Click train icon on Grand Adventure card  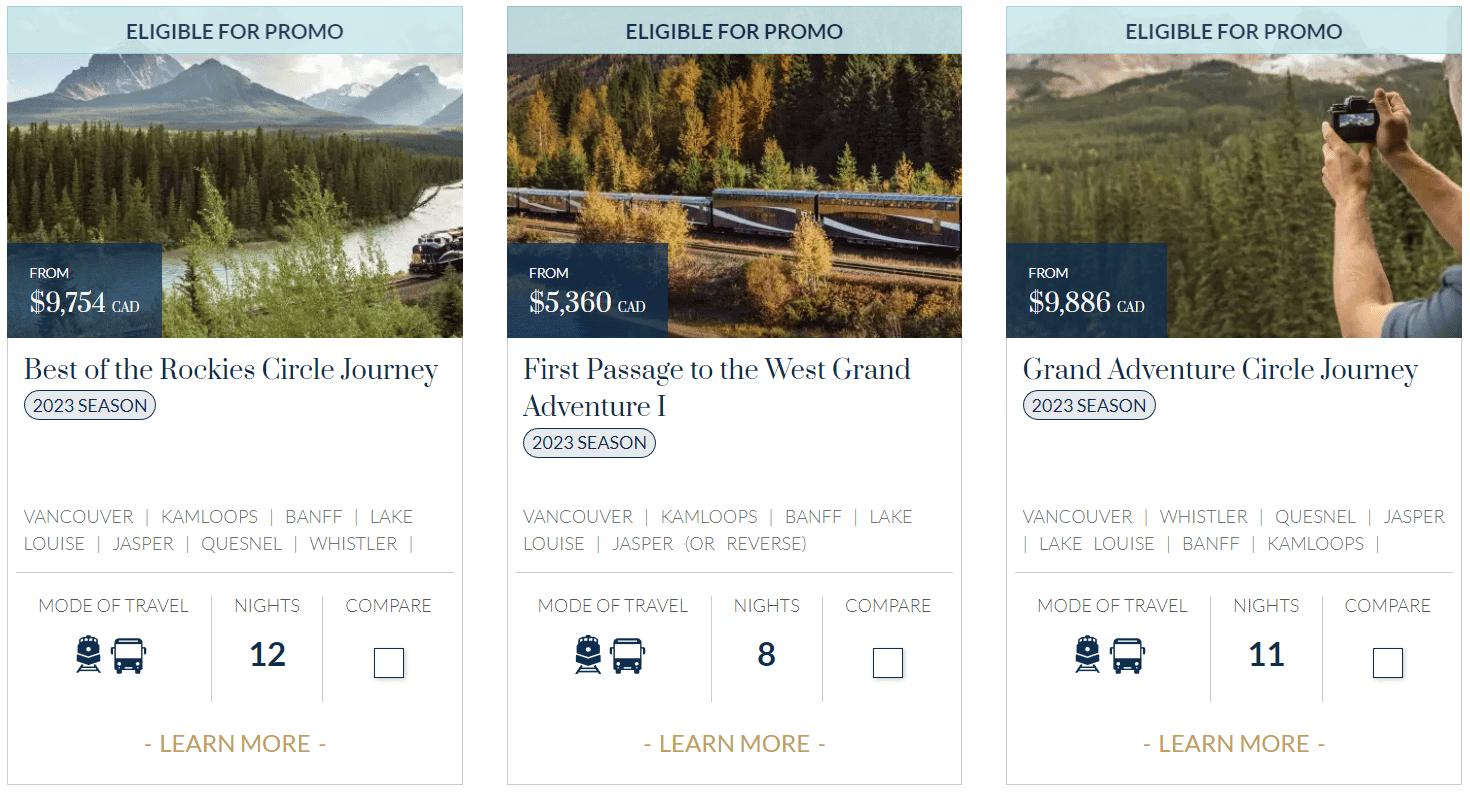coord(1087,655)
